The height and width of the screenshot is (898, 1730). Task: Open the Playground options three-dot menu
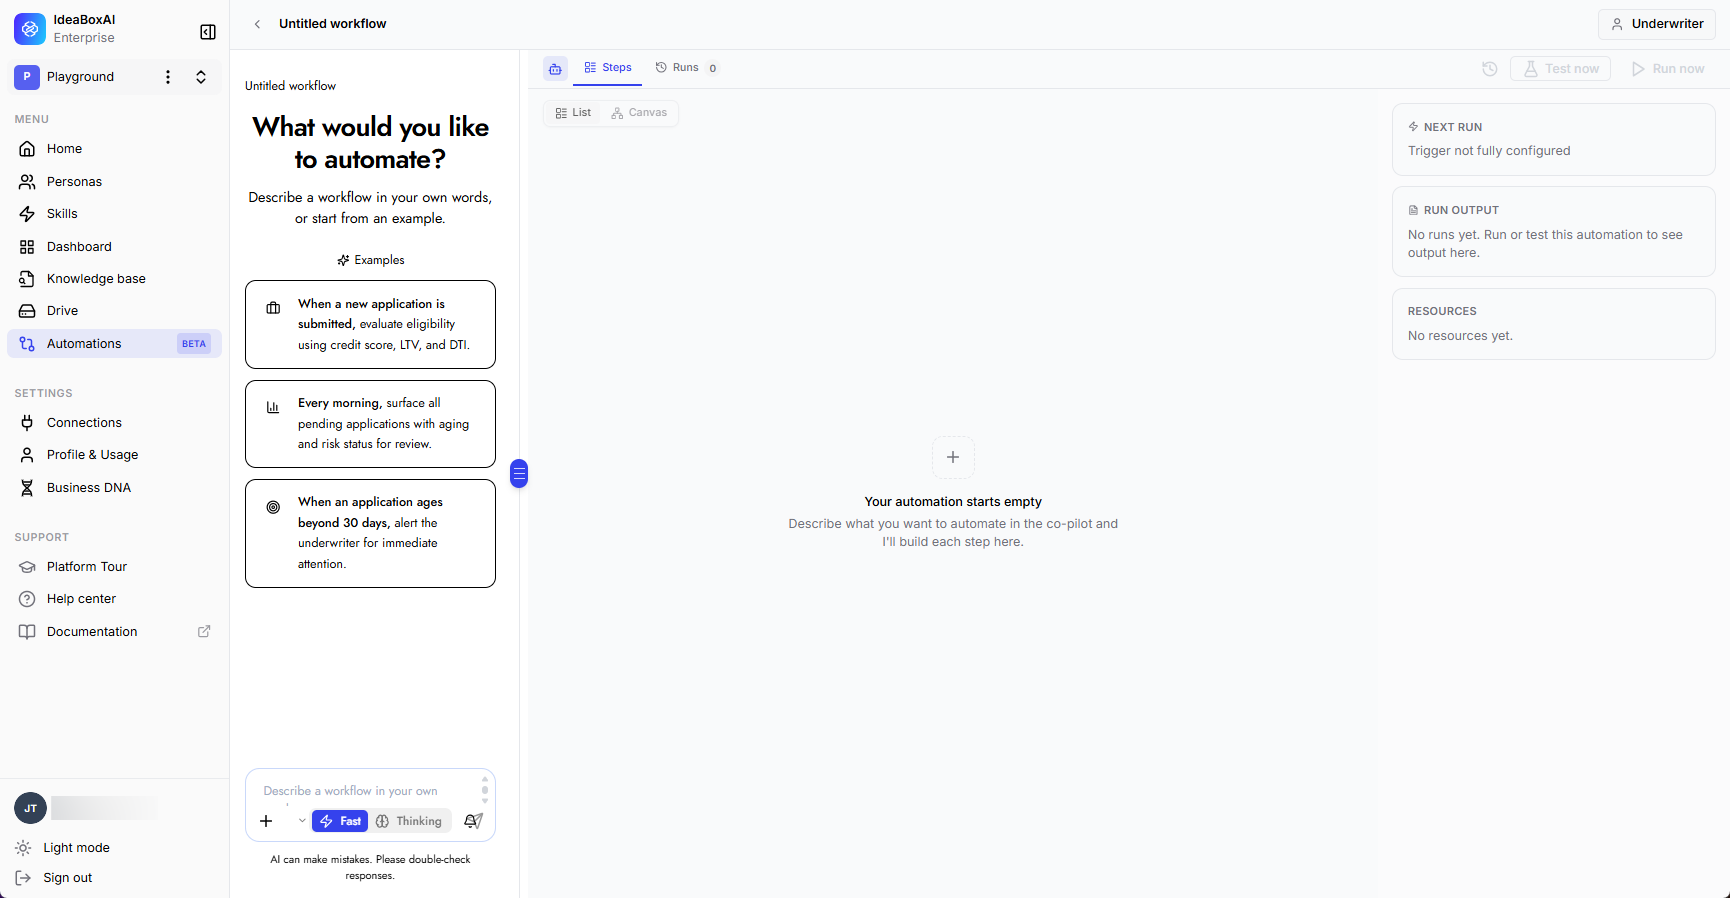click(168, 77)
